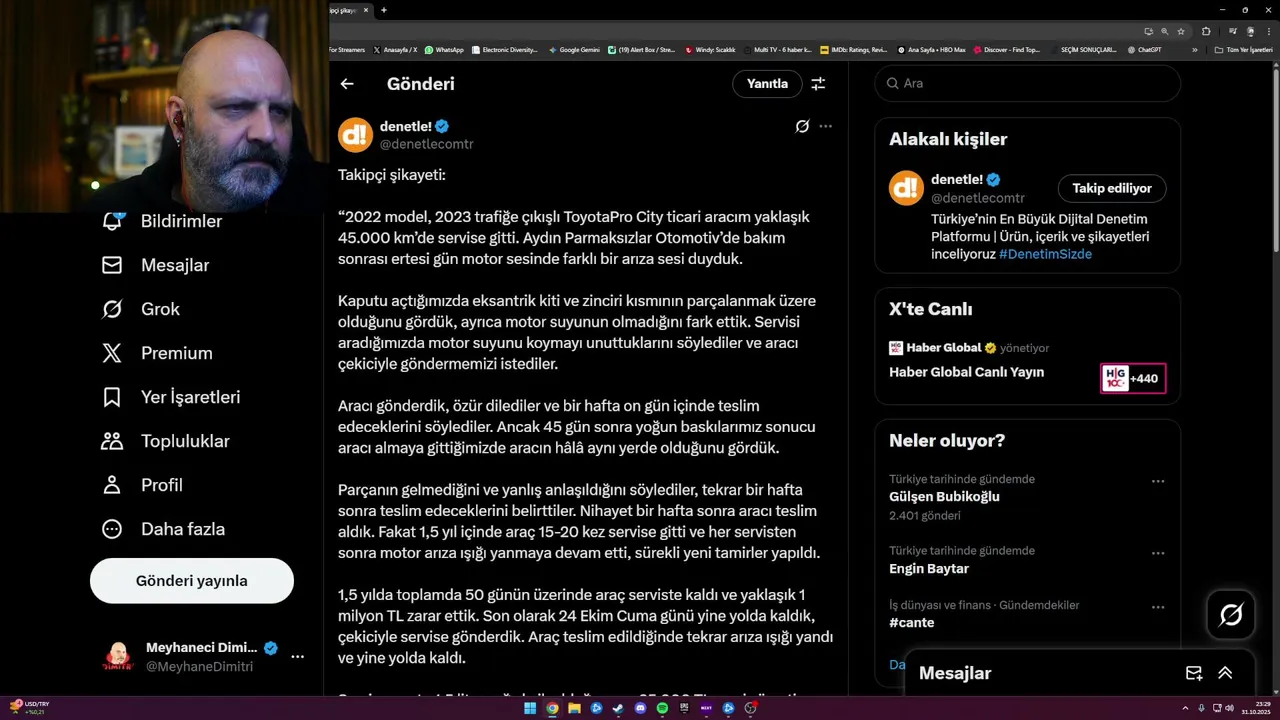Click the Takip ediyor button
1280x720 pixels.
(1112, 188)
